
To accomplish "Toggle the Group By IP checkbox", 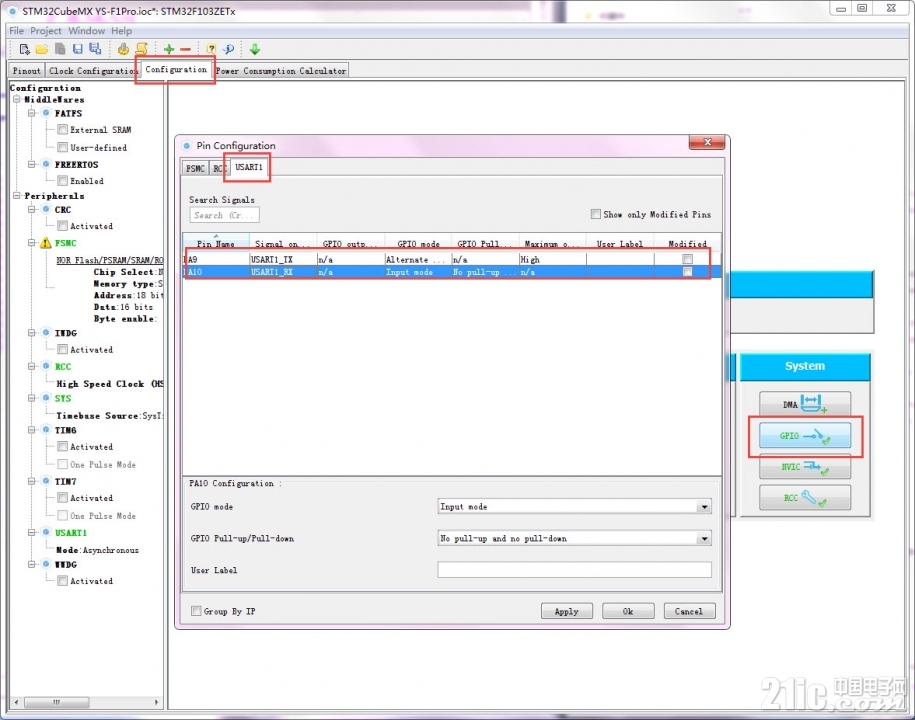I will click(196, 611).
